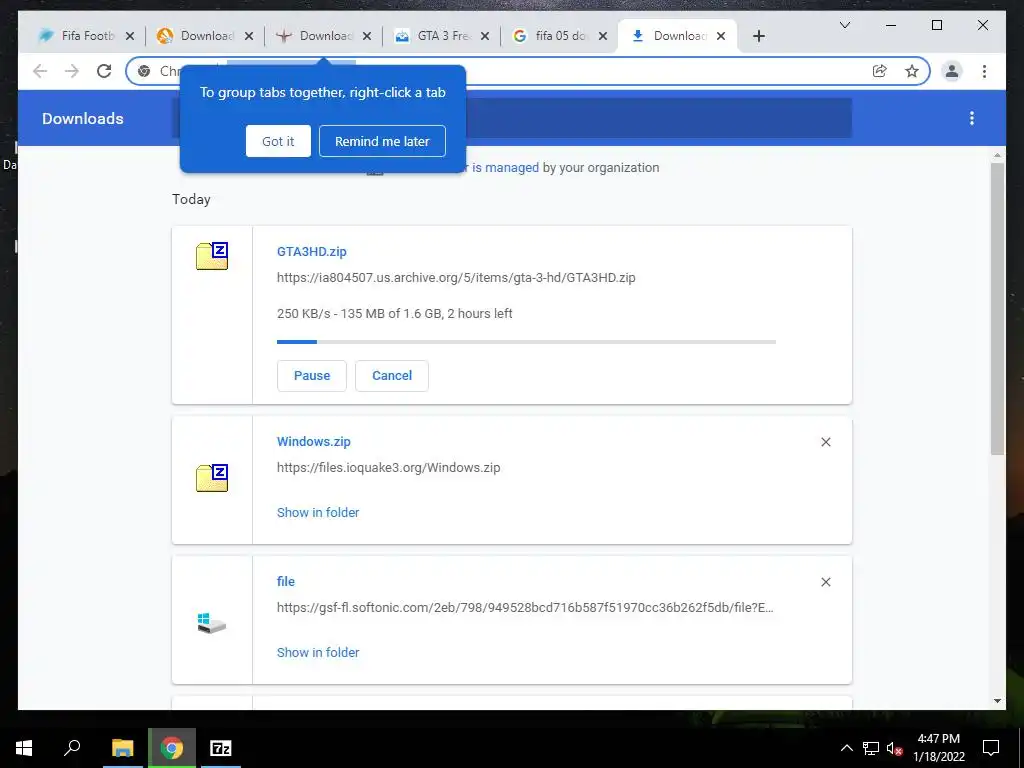Close the Fifa Football tab
The height and width of the screenshot is (768, 1024).
pos(130,36)
